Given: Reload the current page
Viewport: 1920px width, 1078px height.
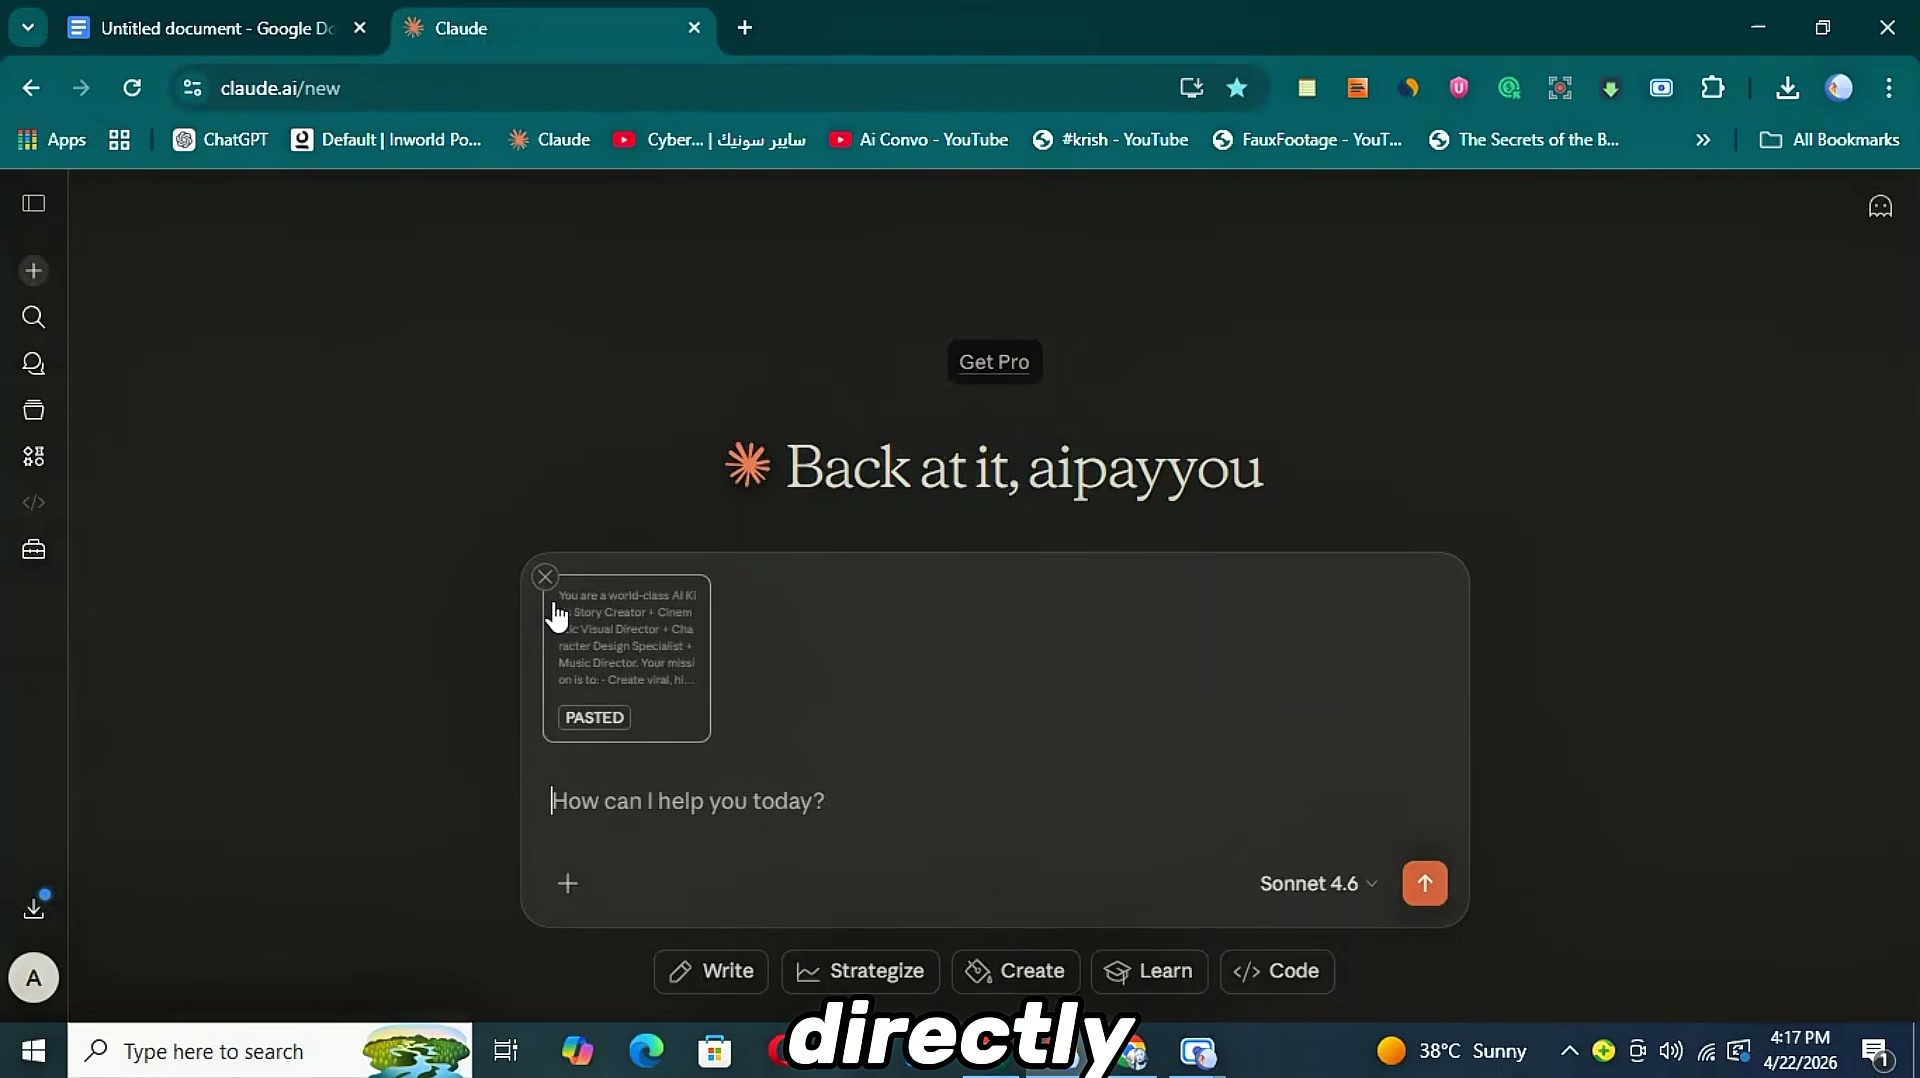Looking at the screenshot, I should click(132, 88).
